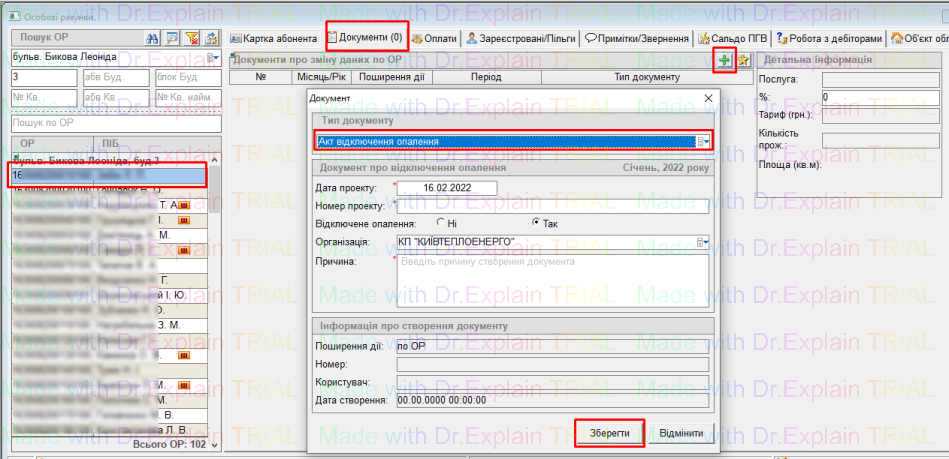The image size is (949, 459).
Task: Switch to the Оплати tab
Action: click(x=434, y=38)
